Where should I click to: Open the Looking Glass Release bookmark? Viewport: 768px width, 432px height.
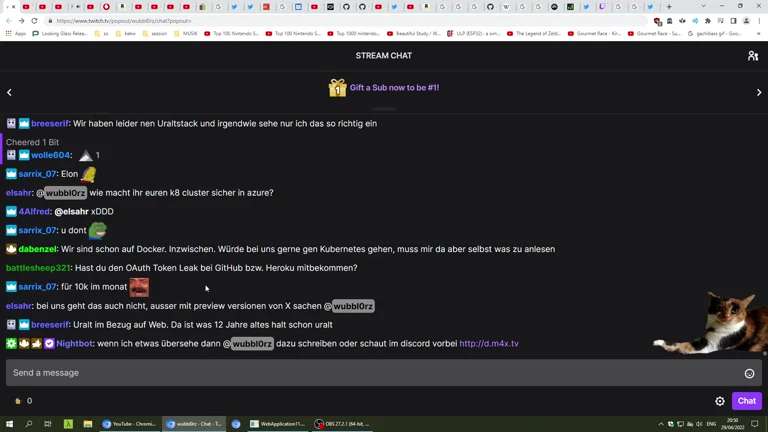point(60,34)
